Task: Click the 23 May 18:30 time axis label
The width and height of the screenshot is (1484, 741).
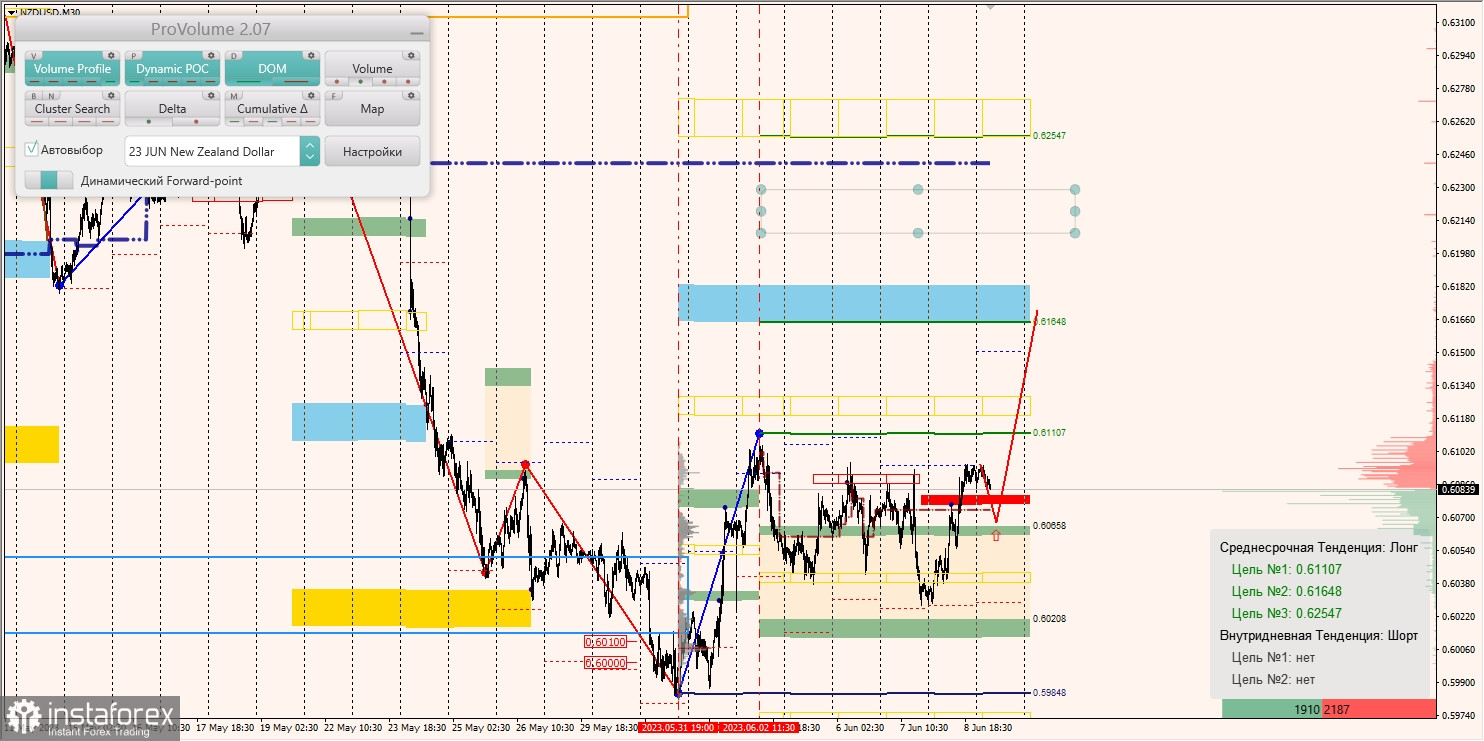Action: pos(417,728)
